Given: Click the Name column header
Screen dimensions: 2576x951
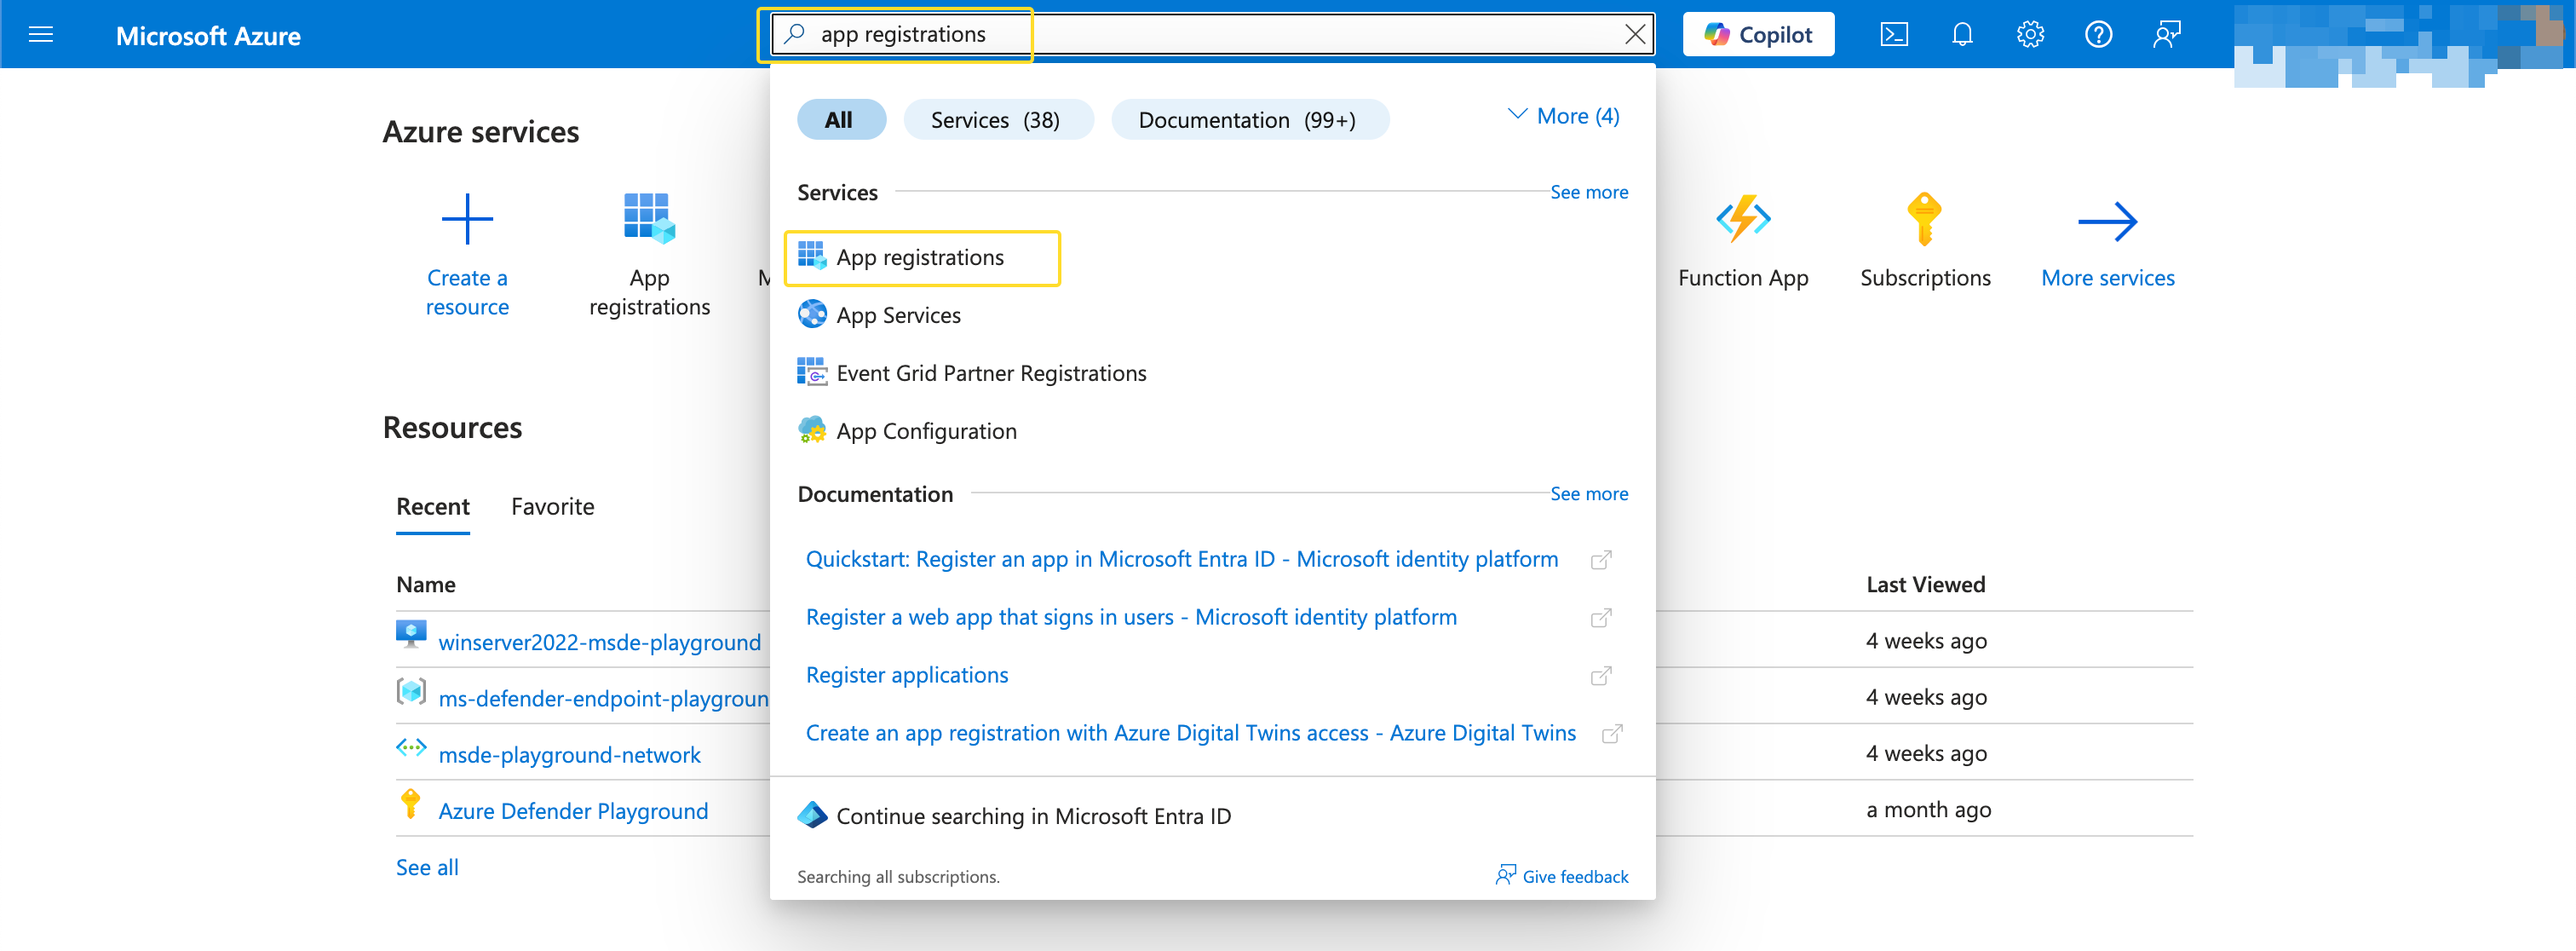Looking at the screenshot, I should 425,585.
